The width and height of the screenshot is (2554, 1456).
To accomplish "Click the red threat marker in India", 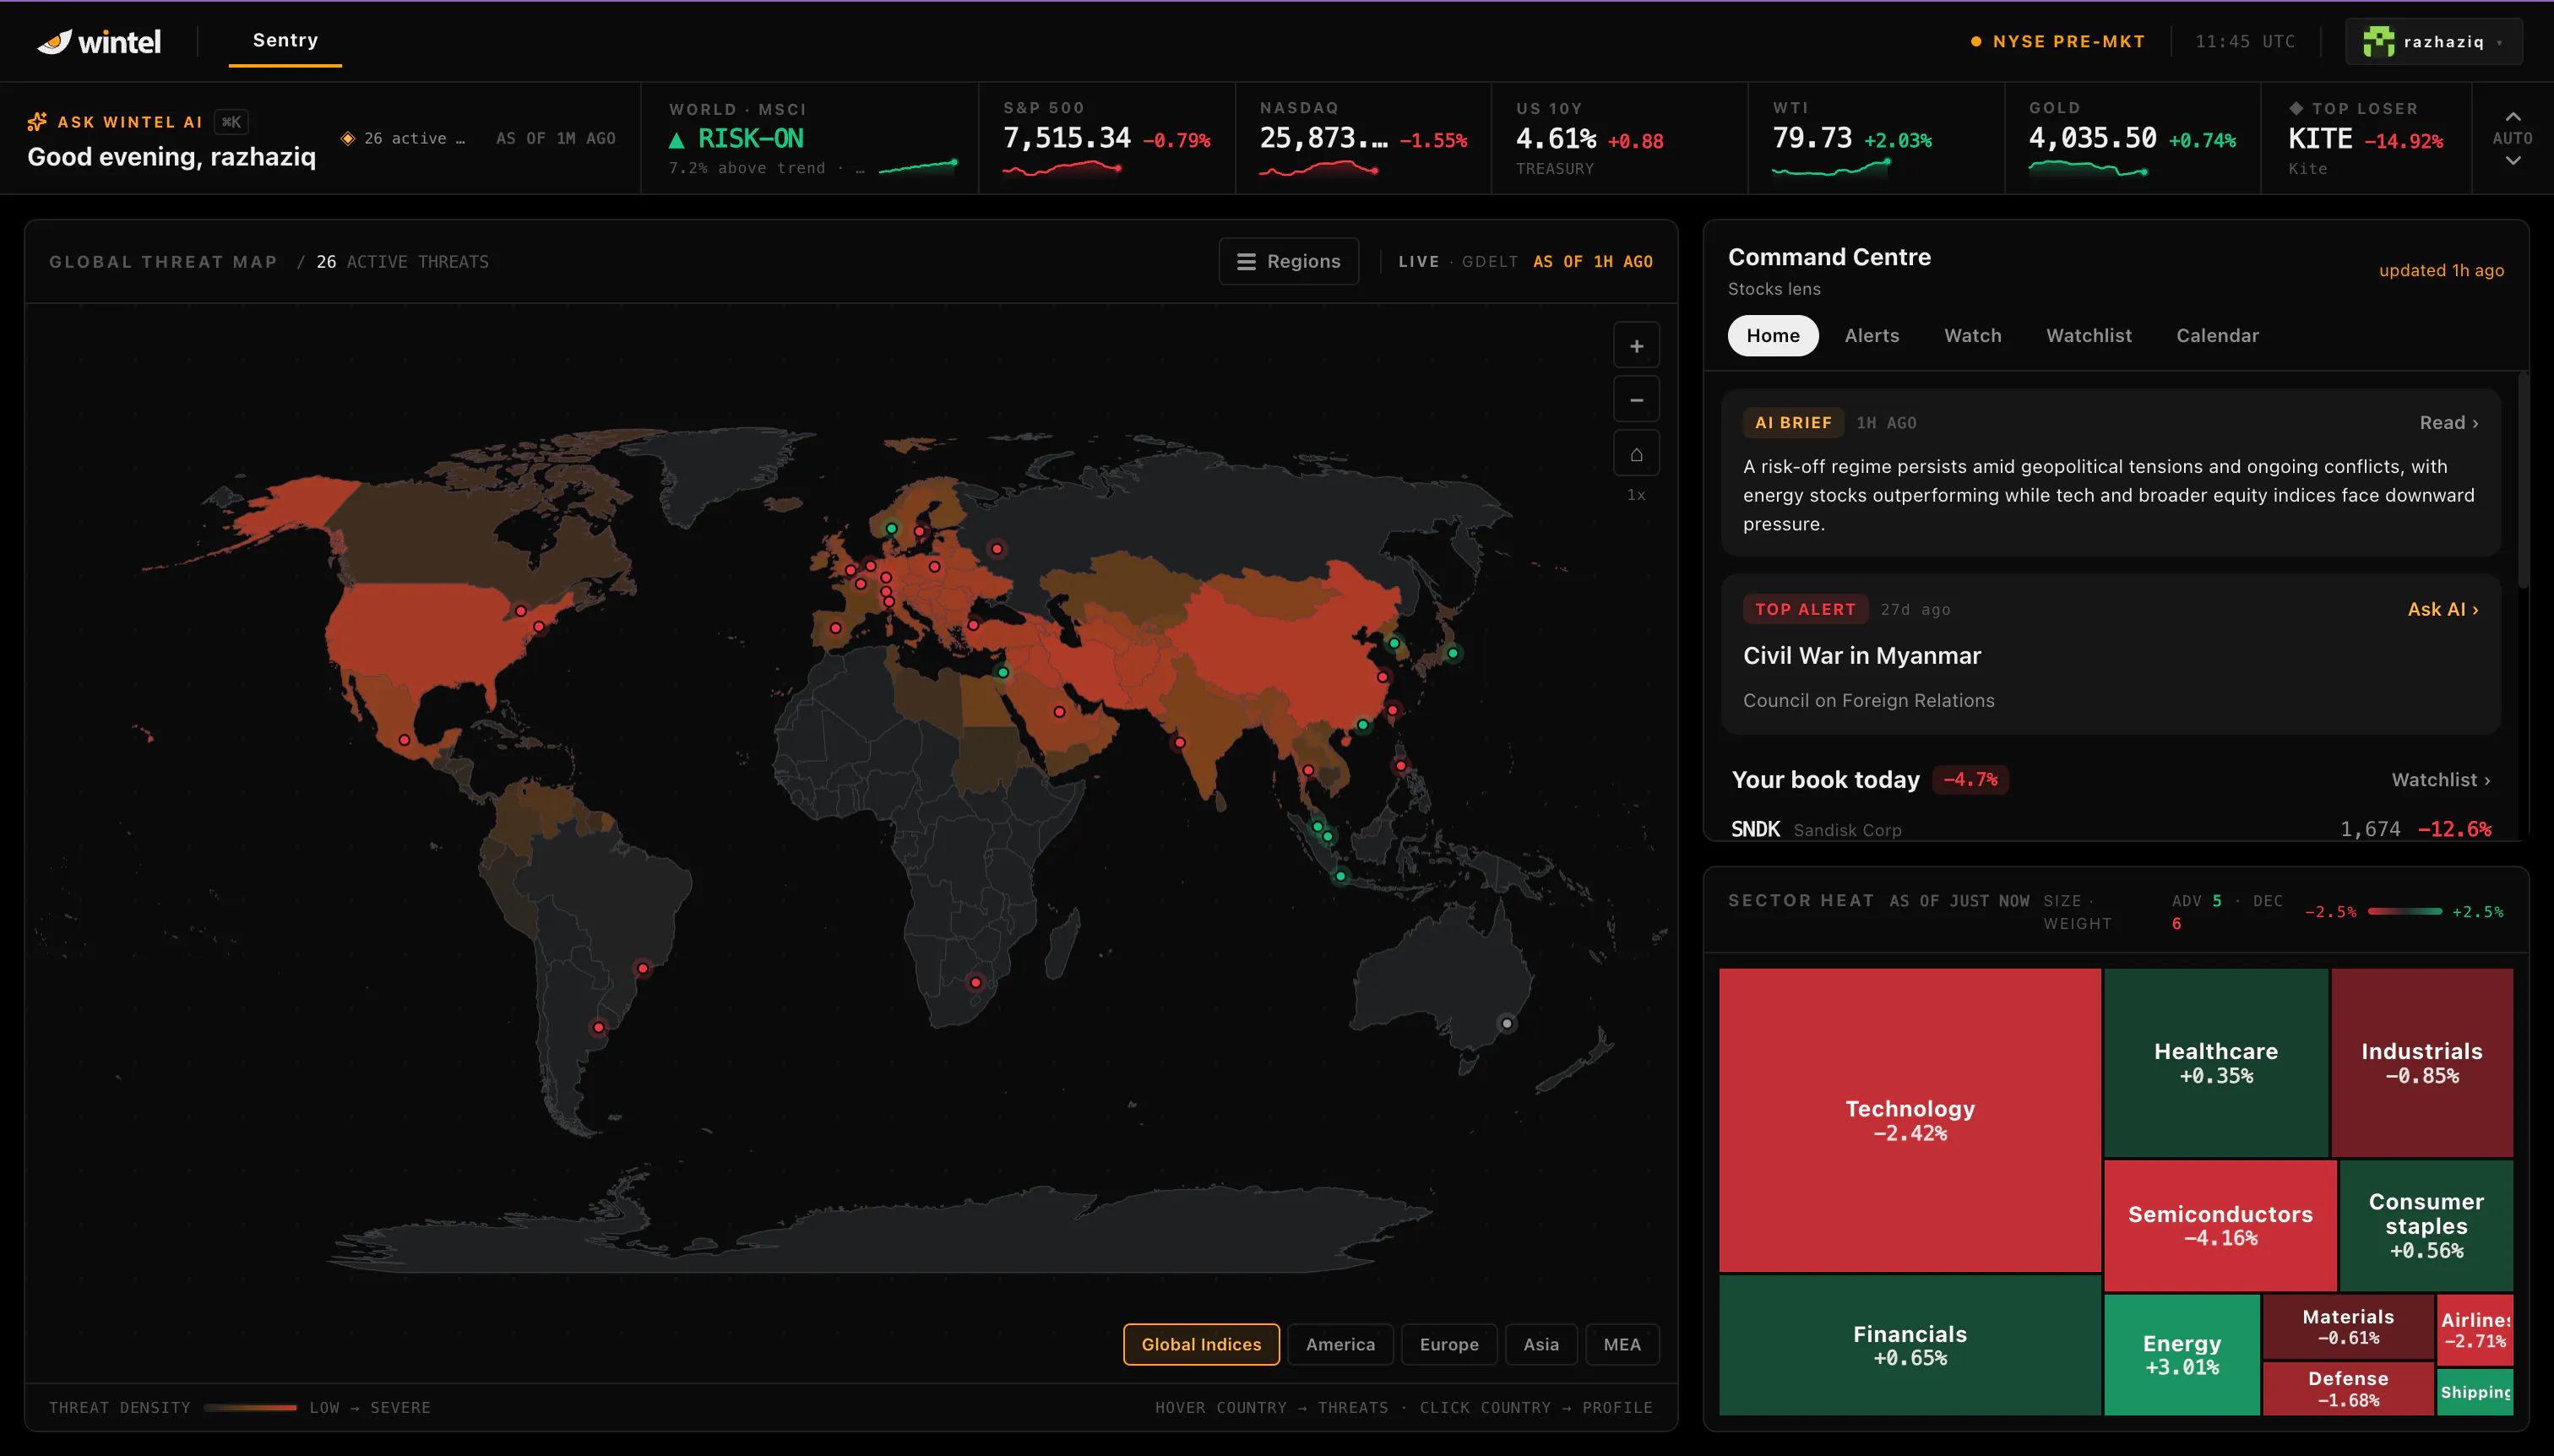I will 1179,742.
